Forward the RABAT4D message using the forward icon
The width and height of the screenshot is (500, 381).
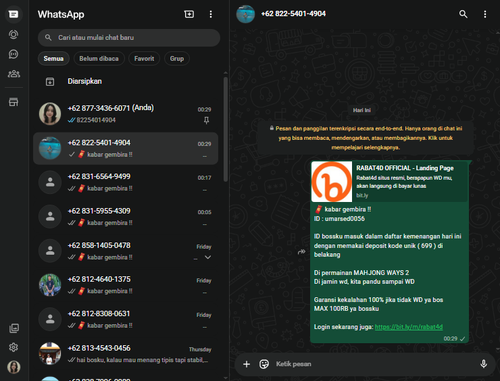tap(301, 252)
